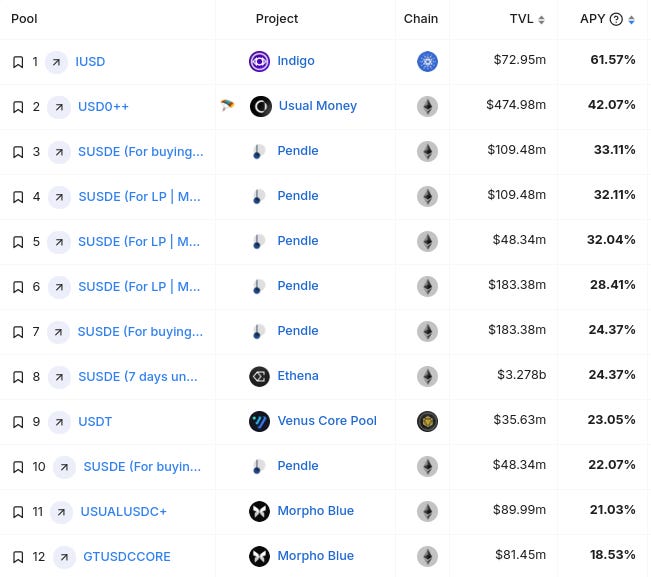Bookmark the GTUSDCCORE pool row
Image resolution: width=651 pixels, height=577 pixels.
[18, 557]
